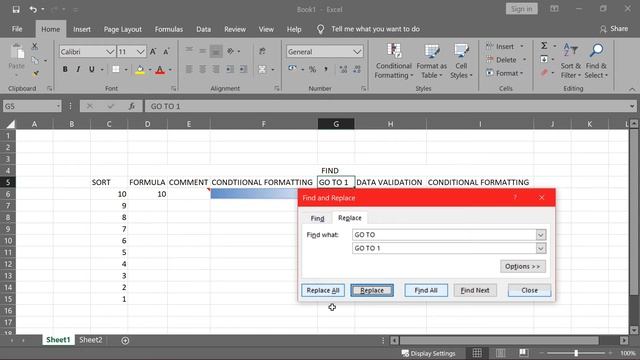
Task: Toggle Underline formatting
Action: pyautogui.click(x=91, y=69)
